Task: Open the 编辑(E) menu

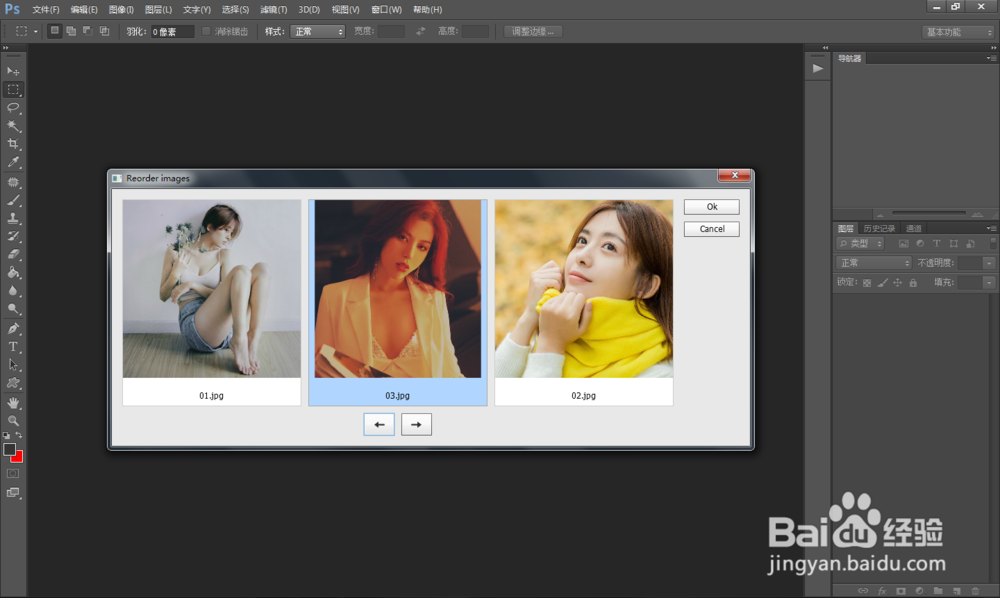Action: coord(84,10)
